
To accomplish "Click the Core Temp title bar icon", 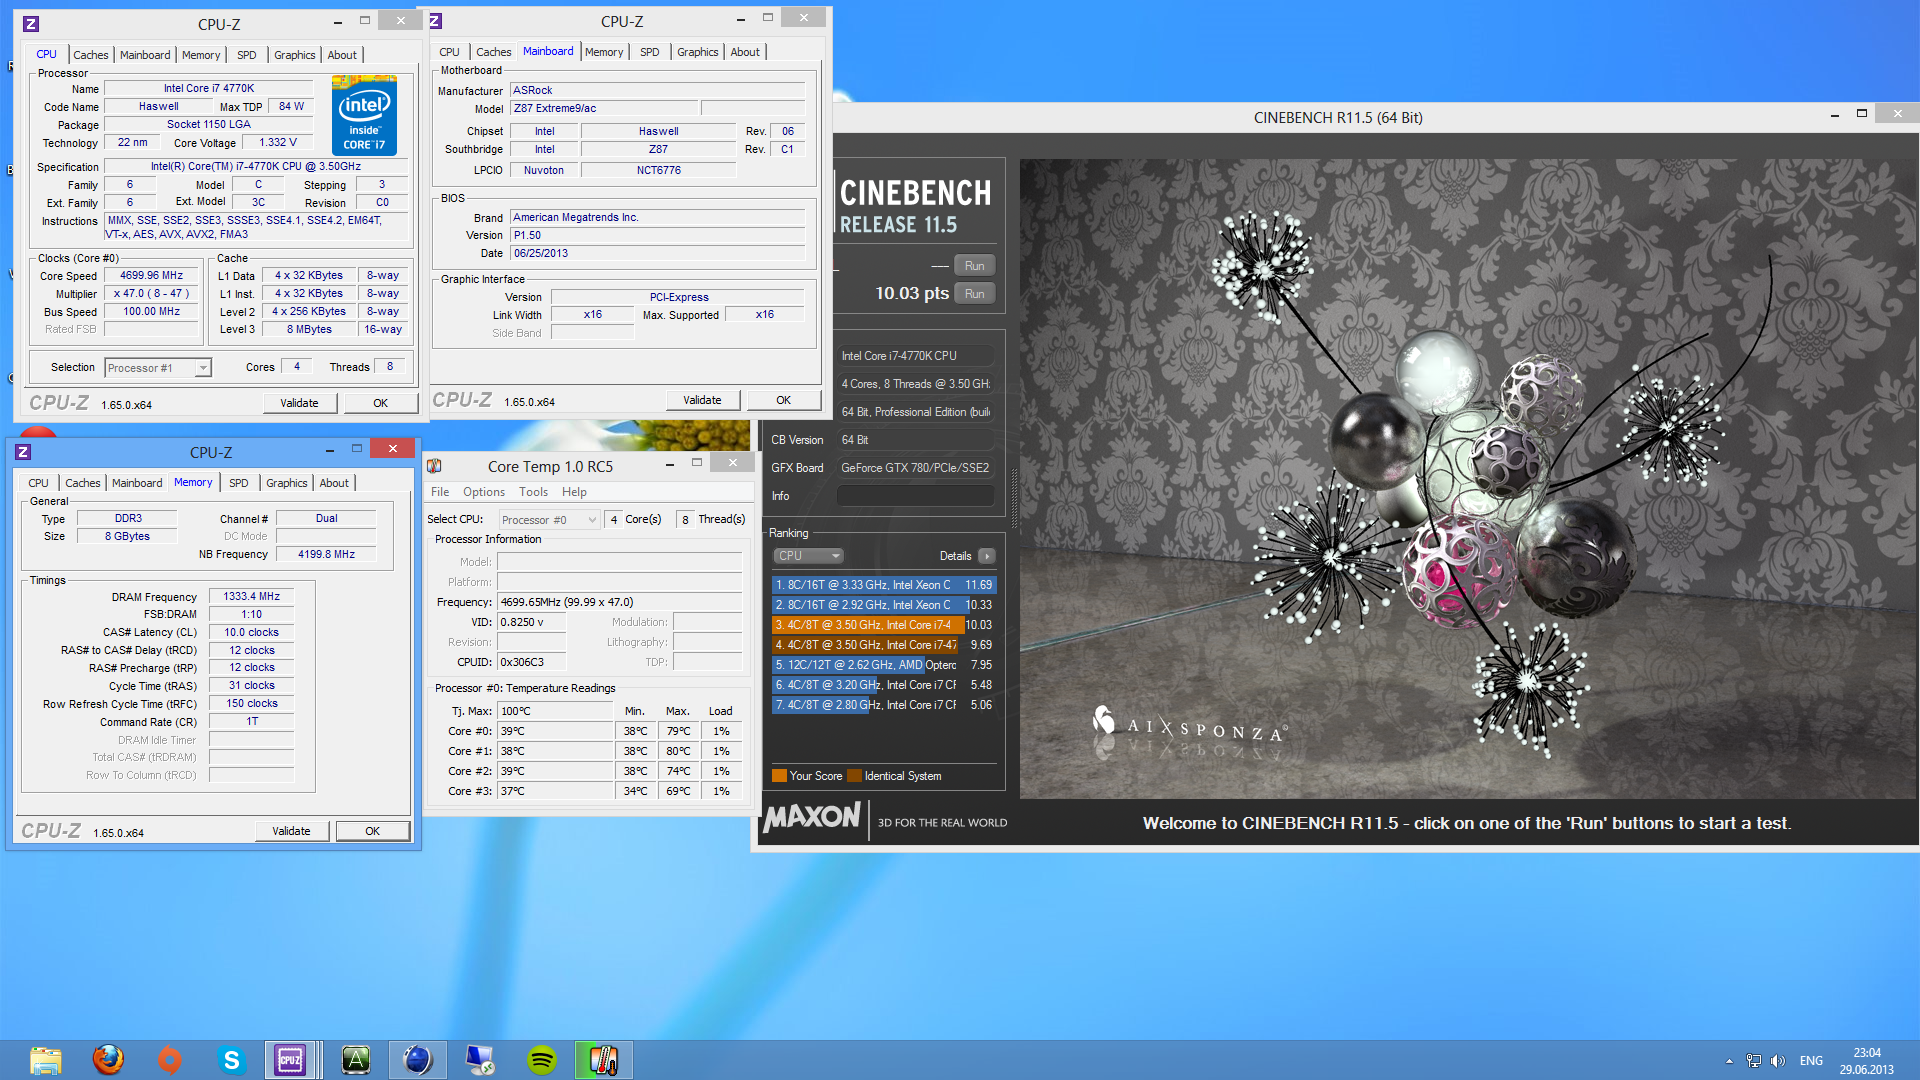I will pos(434,466).
